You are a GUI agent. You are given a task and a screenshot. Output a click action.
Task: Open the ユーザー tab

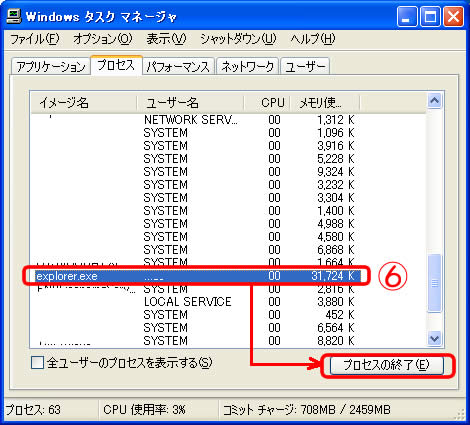click(x=305, y=66)
